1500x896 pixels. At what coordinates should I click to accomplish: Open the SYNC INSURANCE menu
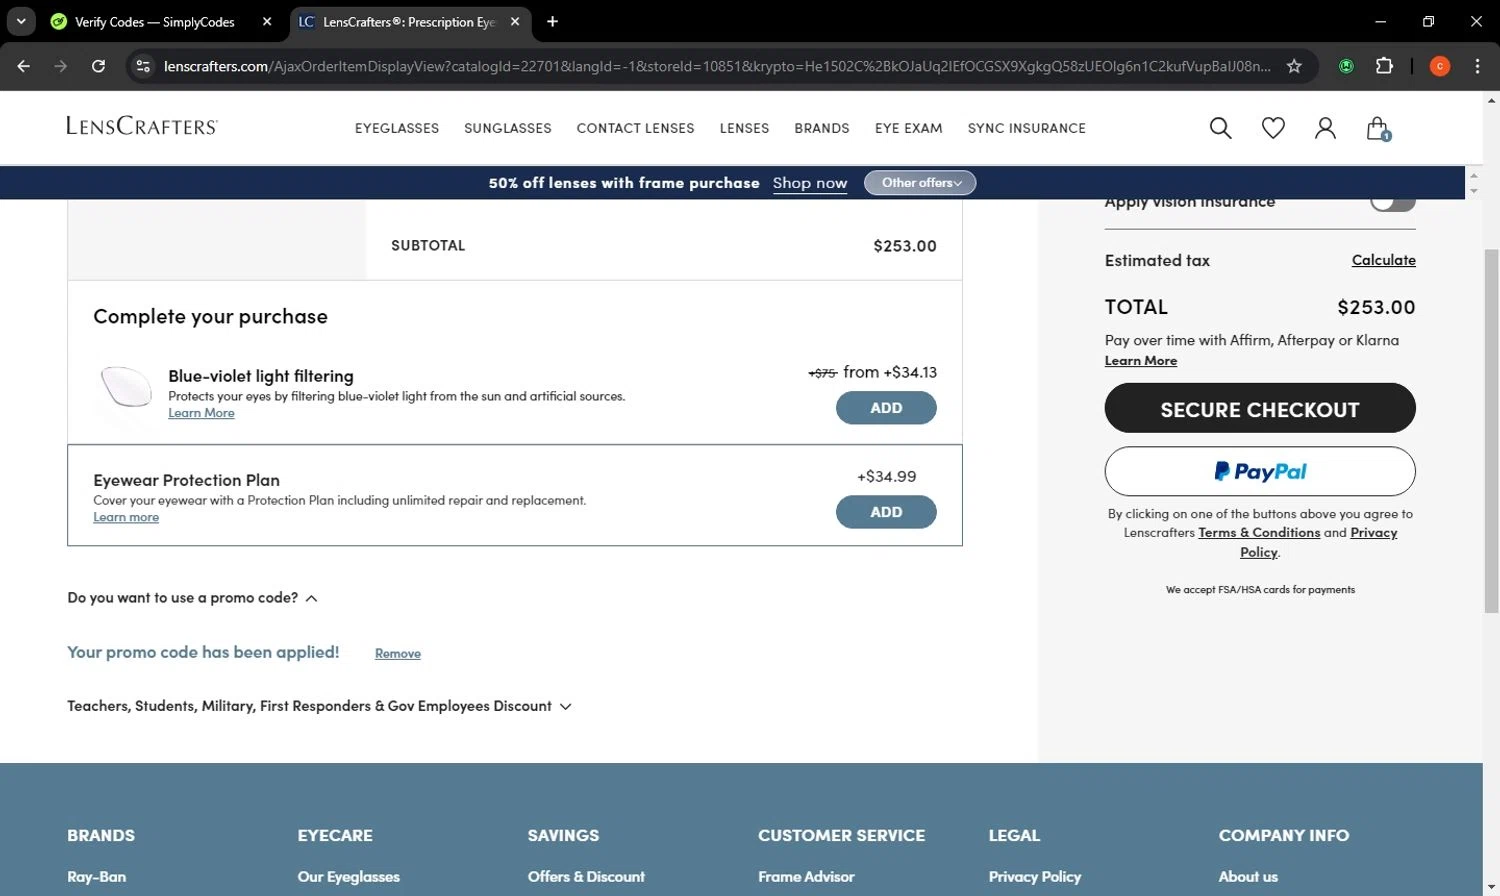pos(1027,128)
